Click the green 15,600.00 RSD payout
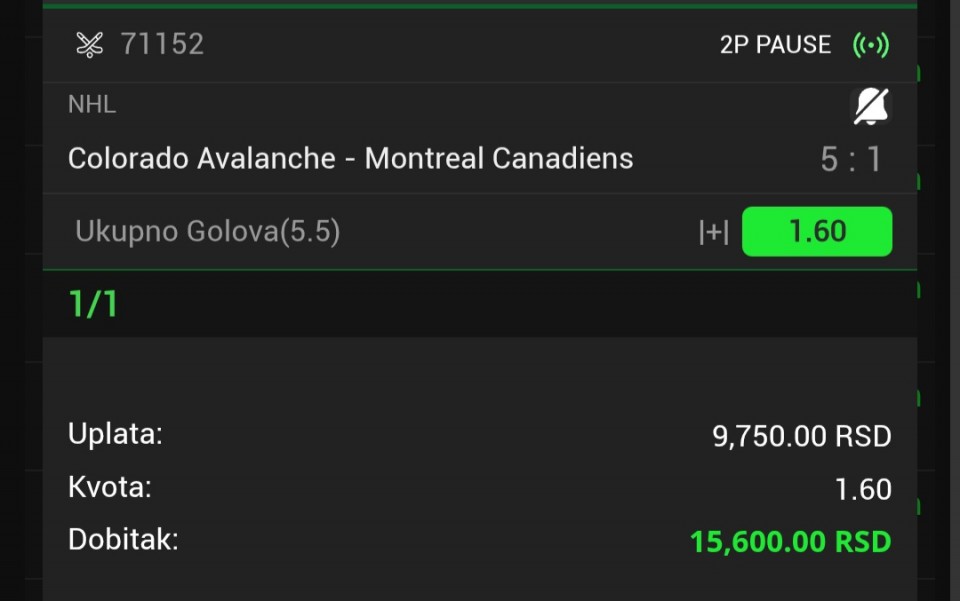Viewport: 960px width, 601px height. (x=790, y=542)
